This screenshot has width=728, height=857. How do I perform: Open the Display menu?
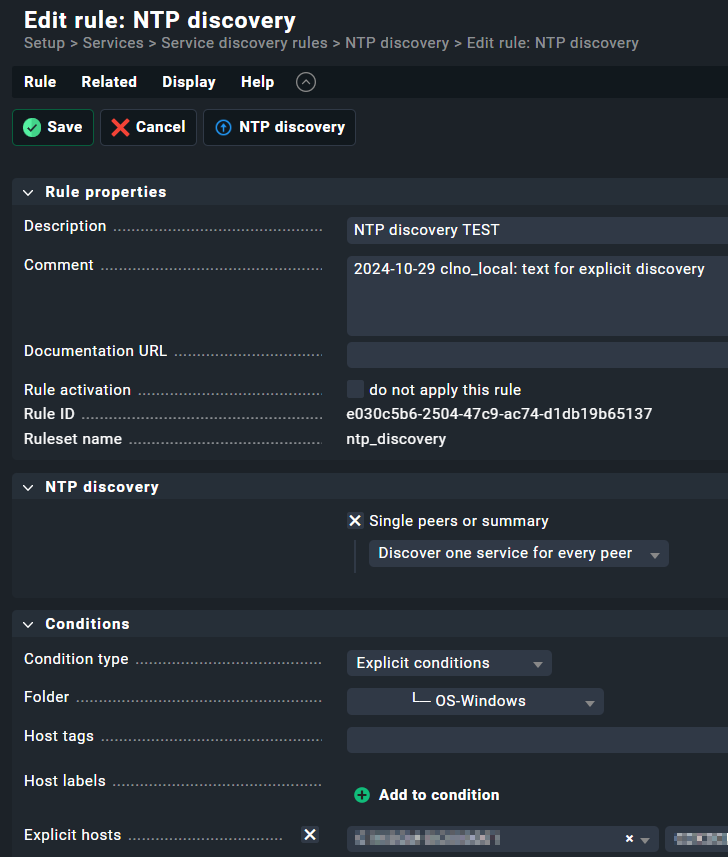coord(189,82)
